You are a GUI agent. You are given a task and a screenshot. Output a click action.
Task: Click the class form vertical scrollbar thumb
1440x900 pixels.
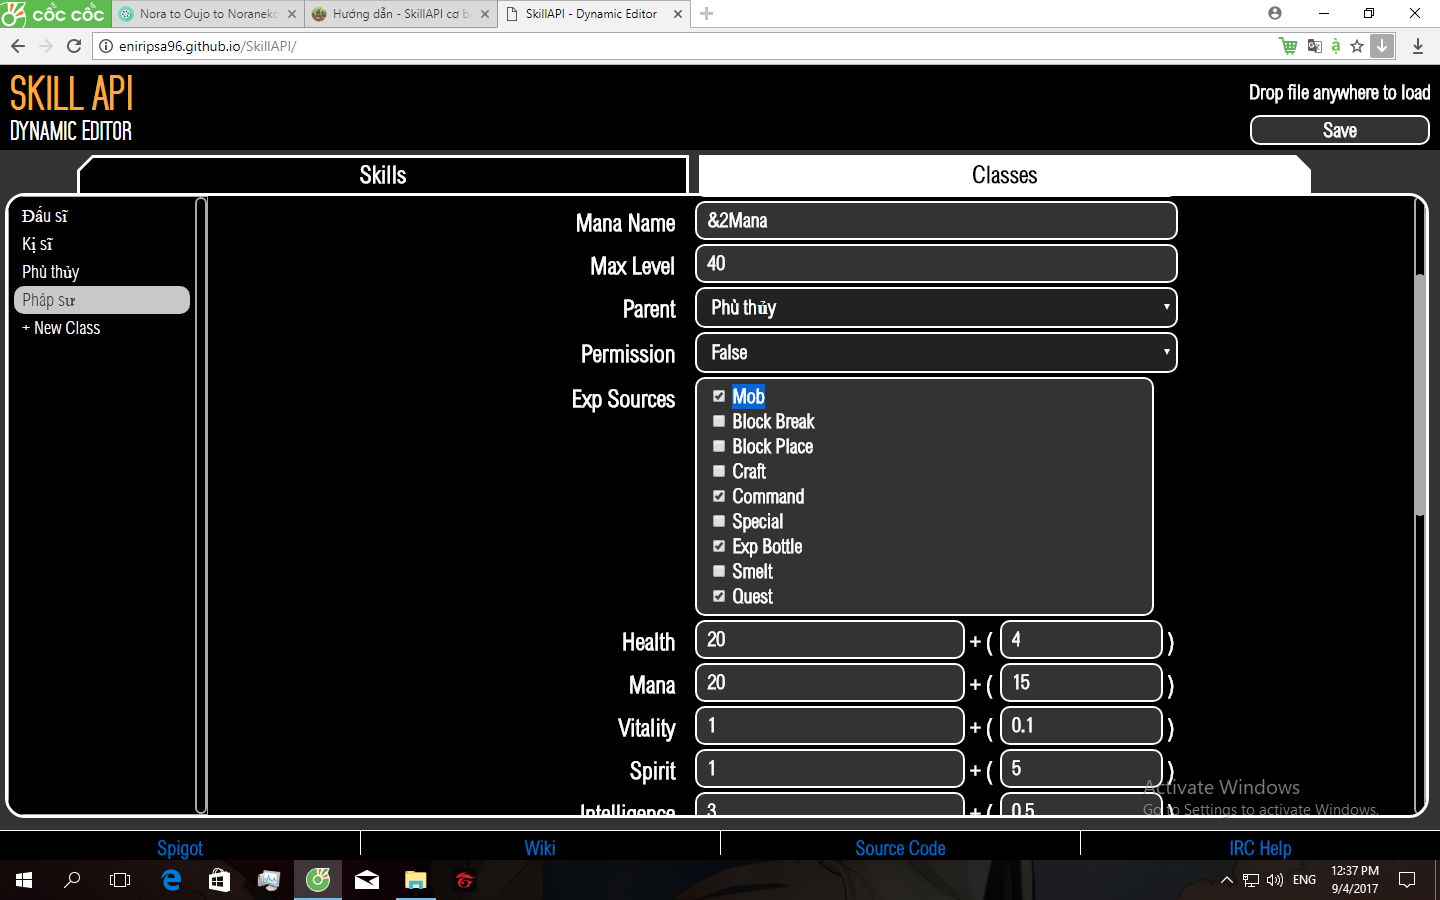coord(1420,395)
